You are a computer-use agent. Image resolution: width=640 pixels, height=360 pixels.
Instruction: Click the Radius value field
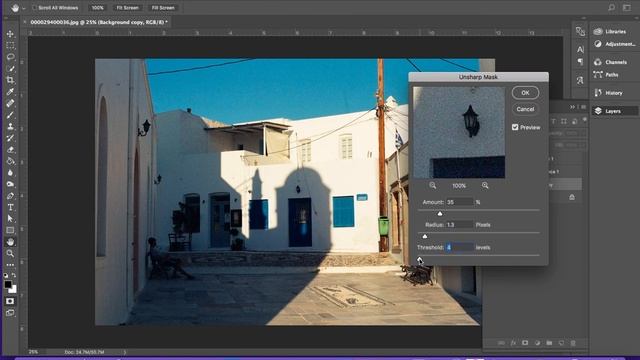coord(460,224)
